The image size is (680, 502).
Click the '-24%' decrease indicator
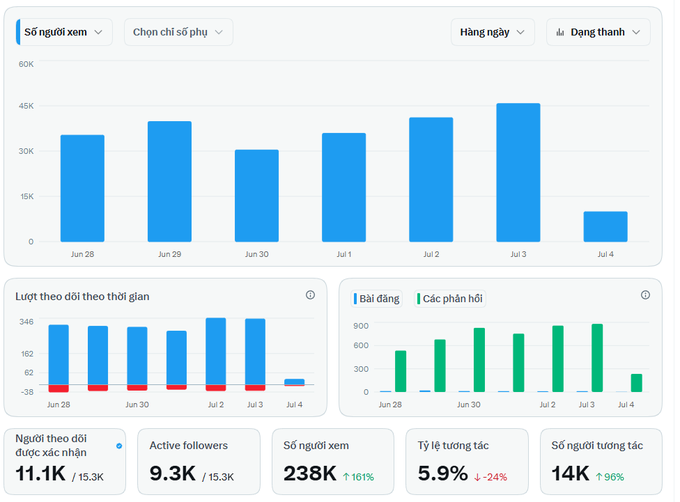click(490, 477)
